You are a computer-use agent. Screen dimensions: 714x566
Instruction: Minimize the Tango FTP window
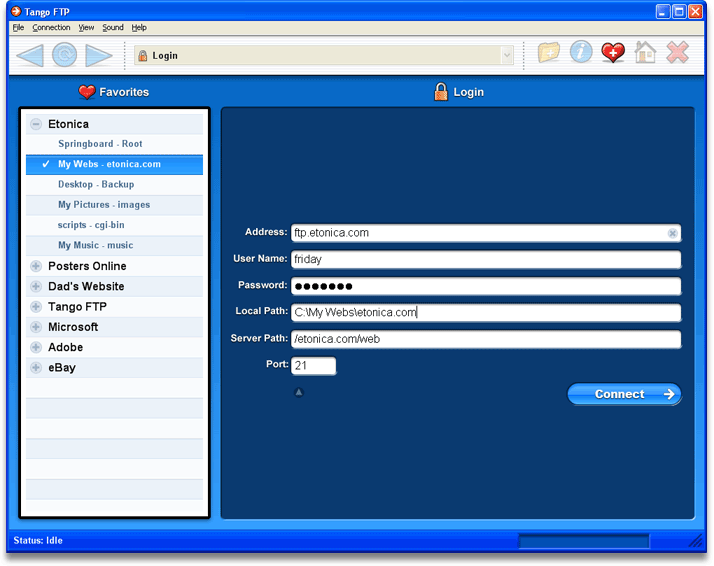pyautogui.click(x=663, y=11)
